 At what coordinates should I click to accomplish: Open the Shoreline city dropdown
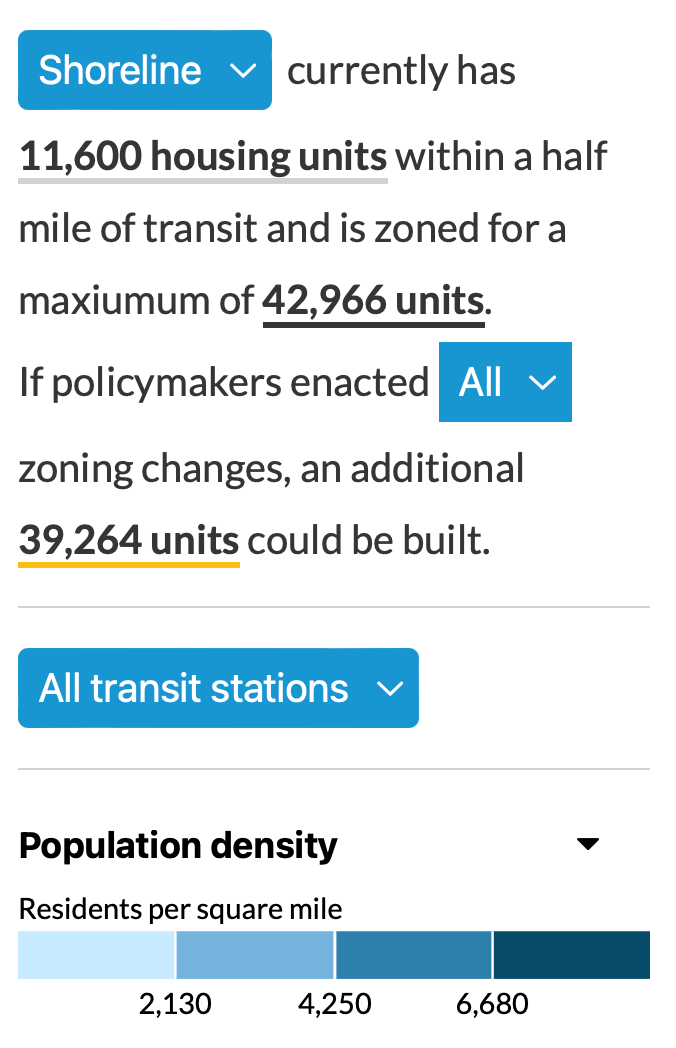click(x=144, y=70)
